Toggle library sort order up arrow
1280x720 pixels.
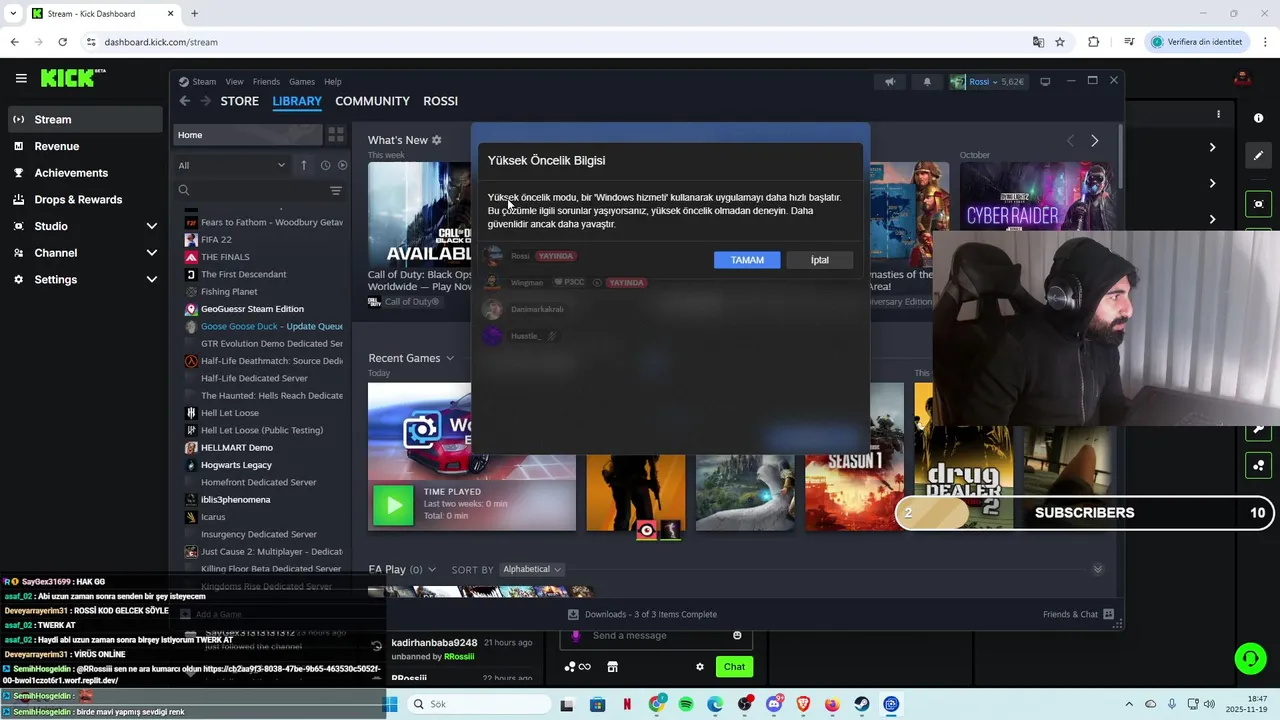click(x=304, y=165)
